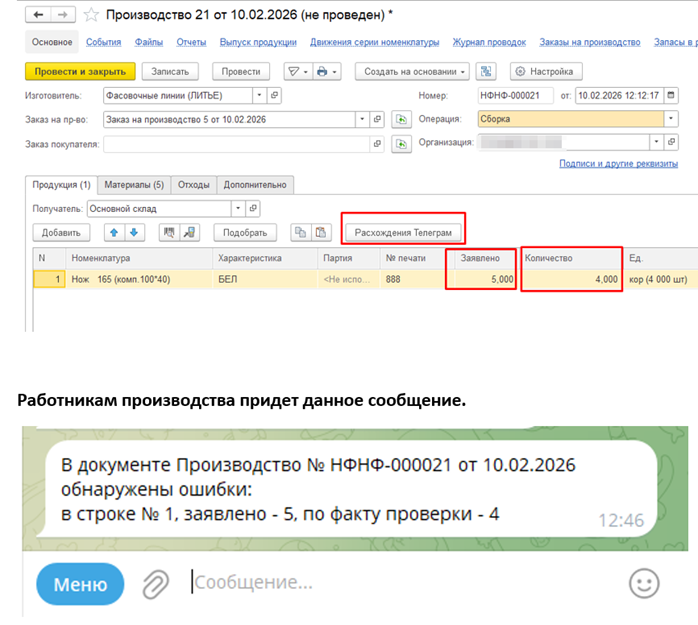Open the Telegram paperclip attachment icon
Image resolution: width=698 pixels, height=625 pixels.
tap(155, 584)
